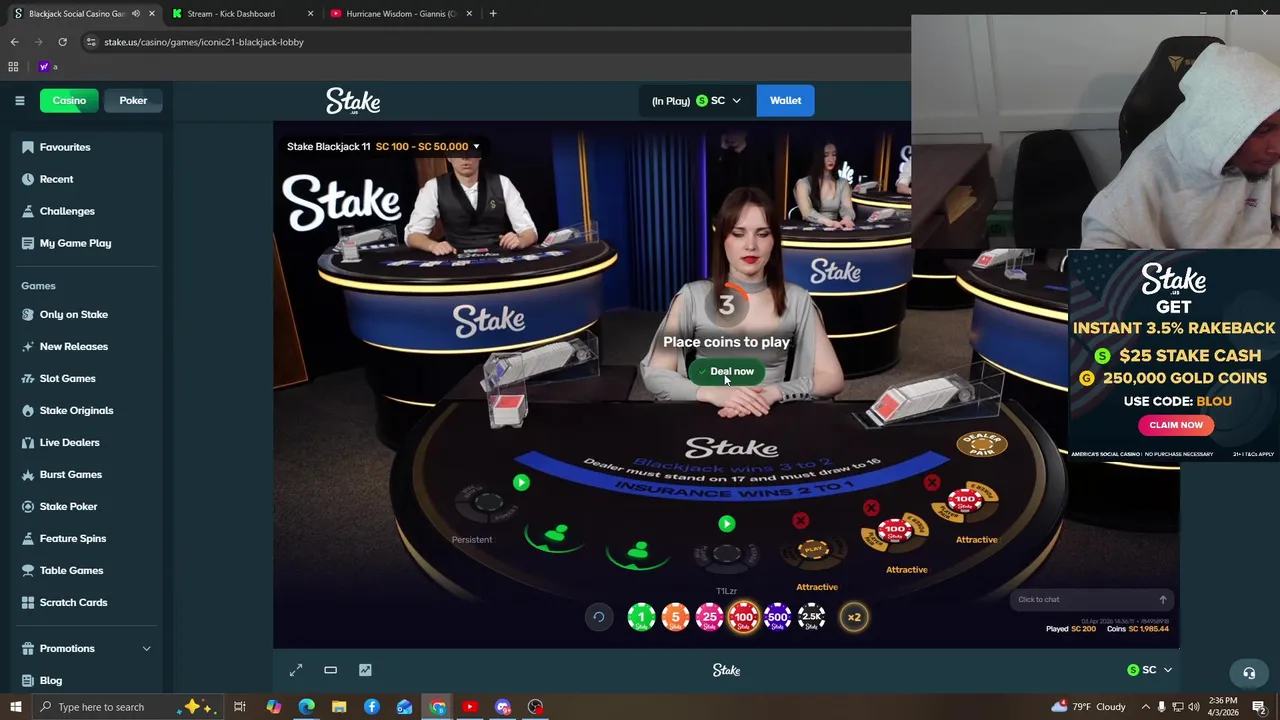Screen dimensions: 1280x720
Task: Click the taskbar search box
Action: pyautogui.click(x=128, y=707)
